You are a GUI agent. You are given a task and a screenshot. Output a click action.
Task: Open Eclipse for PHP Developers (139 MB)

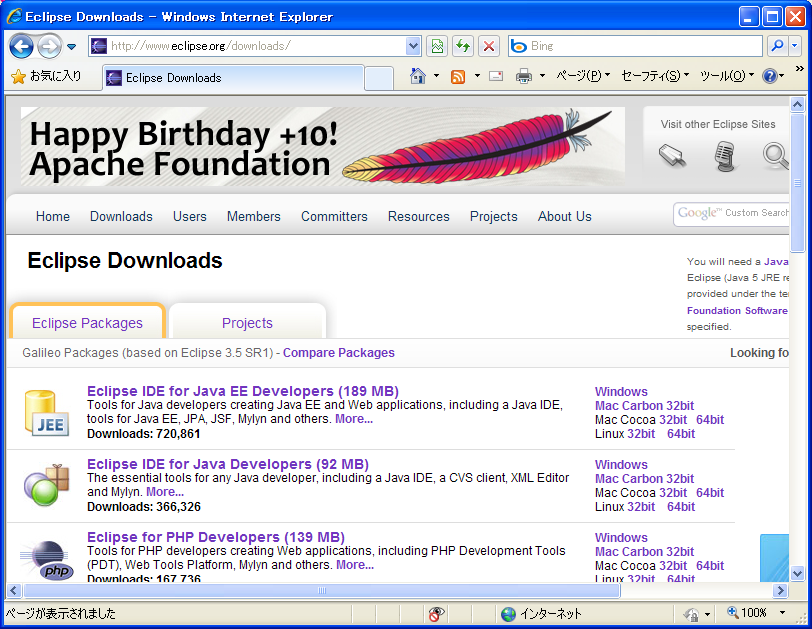[x=216, y=537]
